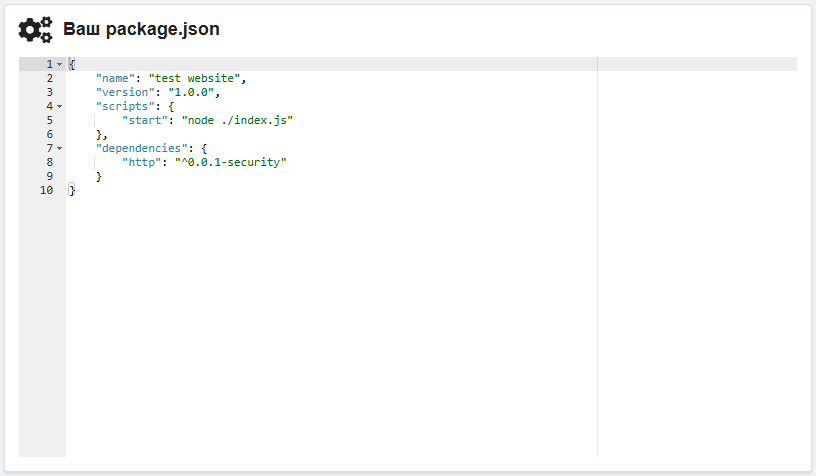Viewport: 816px width, 476px height.
Task: Click the gears icon beside the heading
Action: pos(36,30)
